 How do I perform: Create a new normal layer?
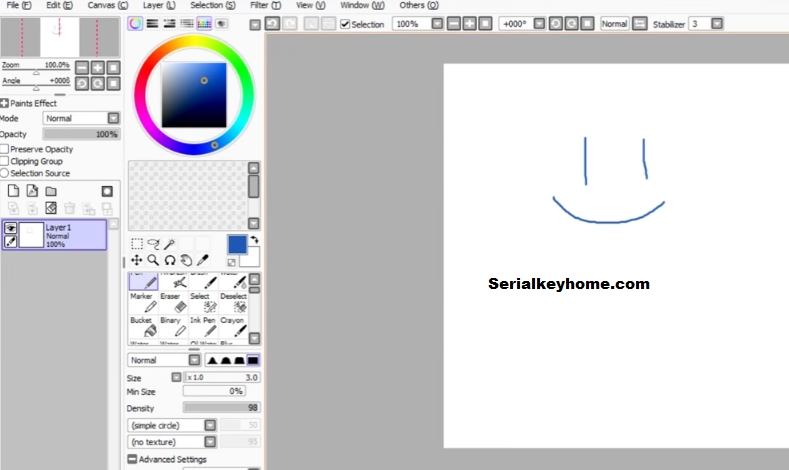click(13, 191)
